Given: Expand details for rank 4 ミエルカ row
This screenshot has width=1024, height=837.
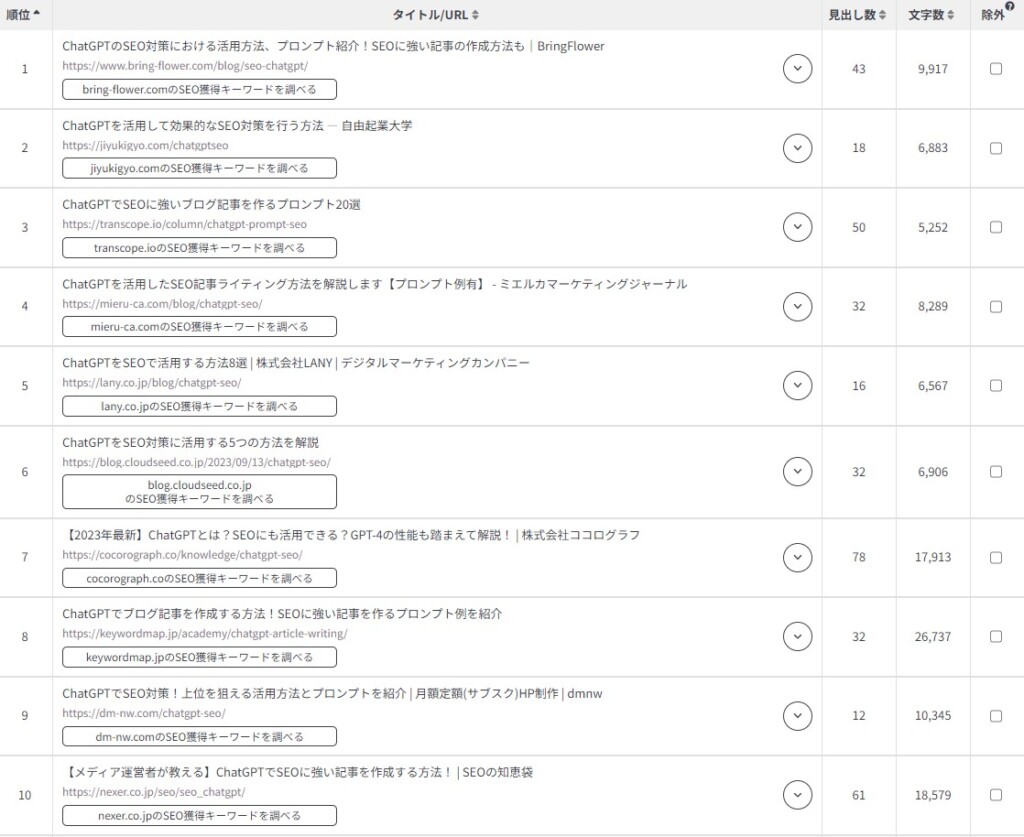Looking at the screenshot, I should pos(797,306).
